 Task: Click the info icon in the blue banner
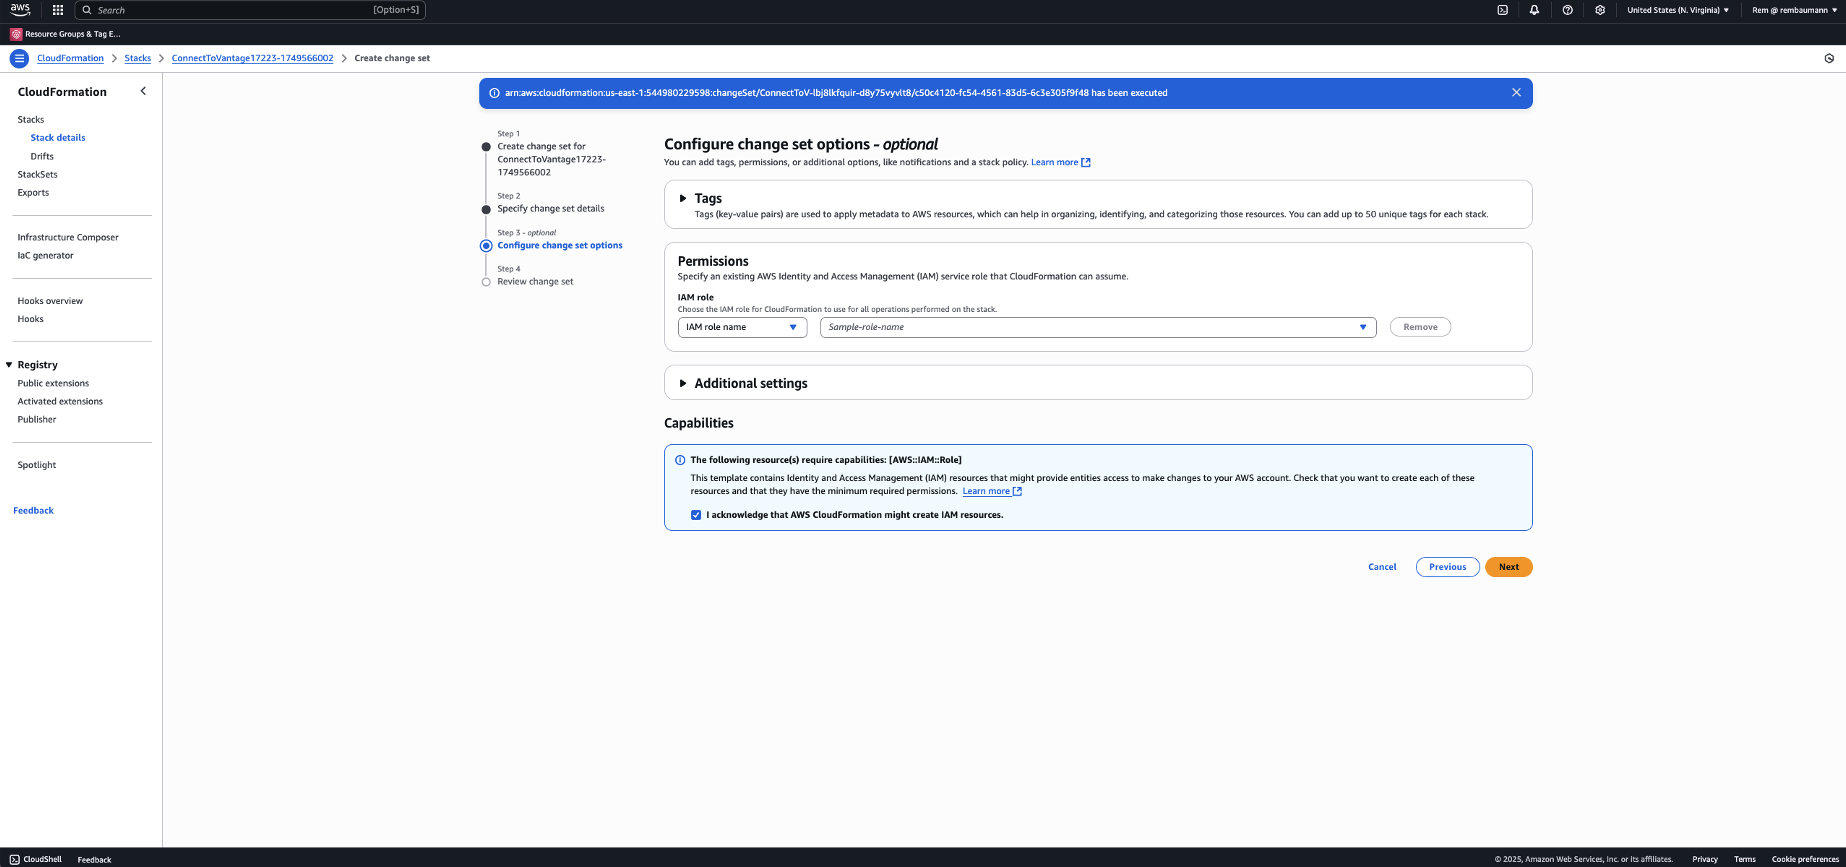click(x=494, y=93)
